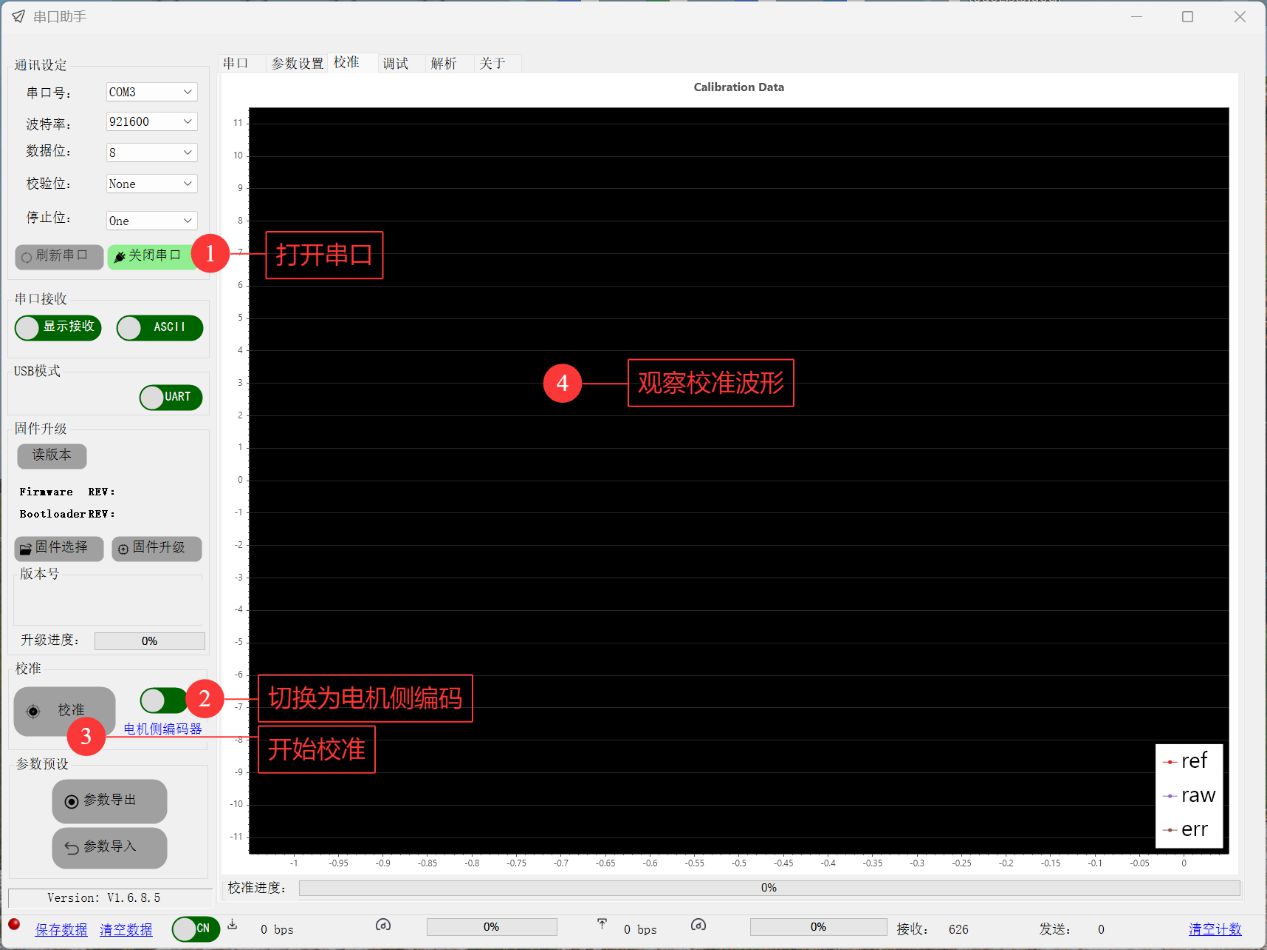Click the 关闭串口 plug icon button

pyautogui.click(x=148, y=256)
